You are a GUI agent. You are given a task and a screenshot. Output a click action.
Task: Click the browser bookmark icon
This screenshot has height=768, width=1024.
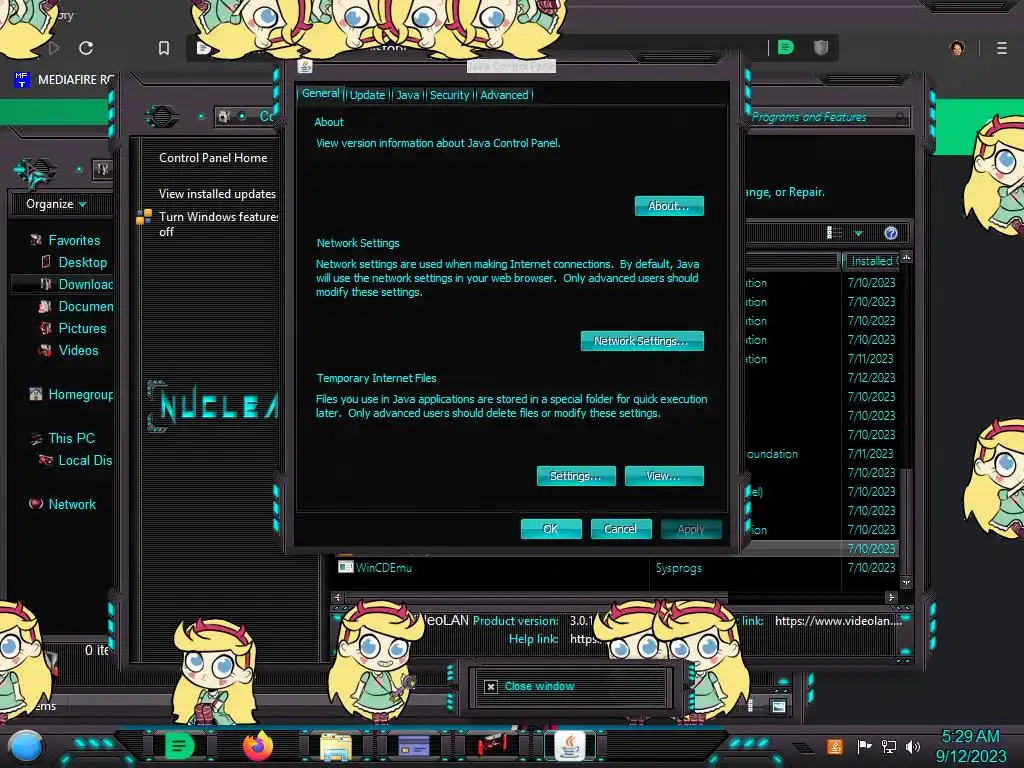pyautogui.click(x=164, y=48)
